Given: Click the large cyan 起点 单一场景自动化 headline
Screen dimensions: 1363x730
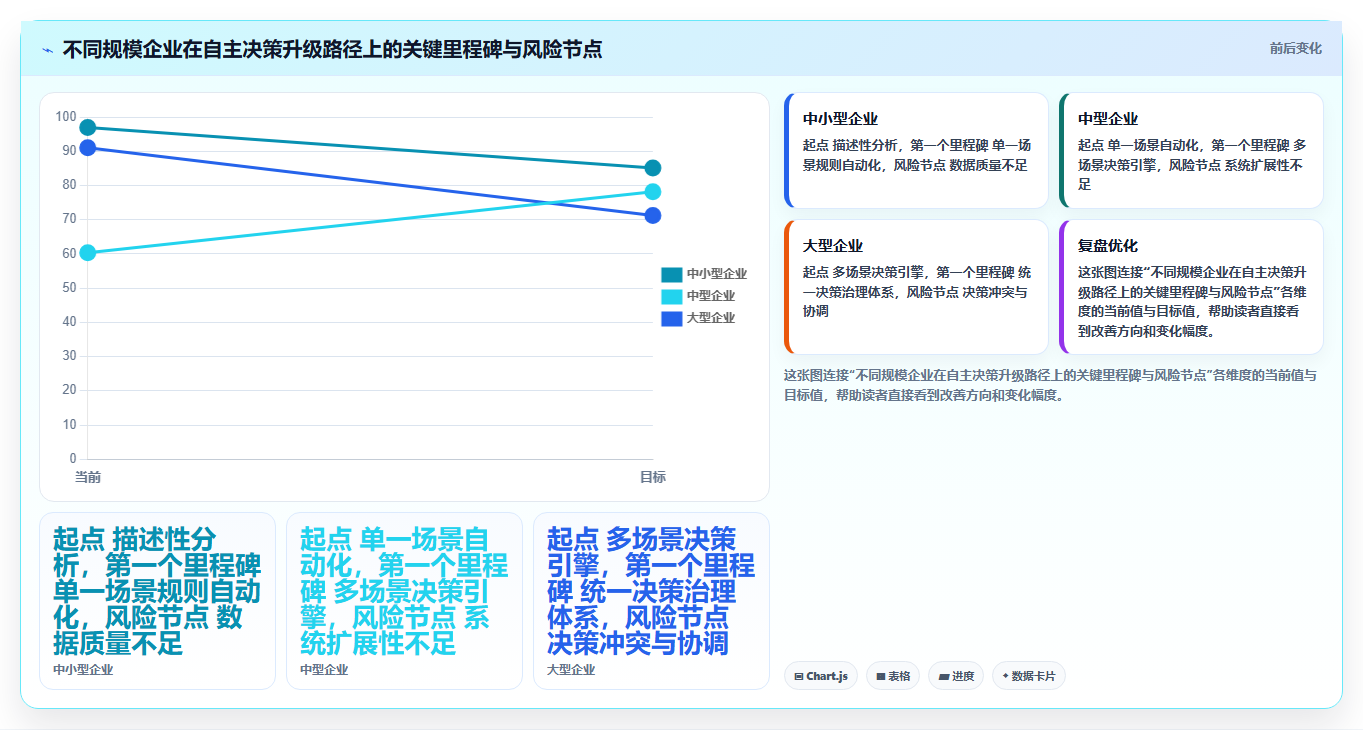Looking at the screenshot, I should [404, 591].
